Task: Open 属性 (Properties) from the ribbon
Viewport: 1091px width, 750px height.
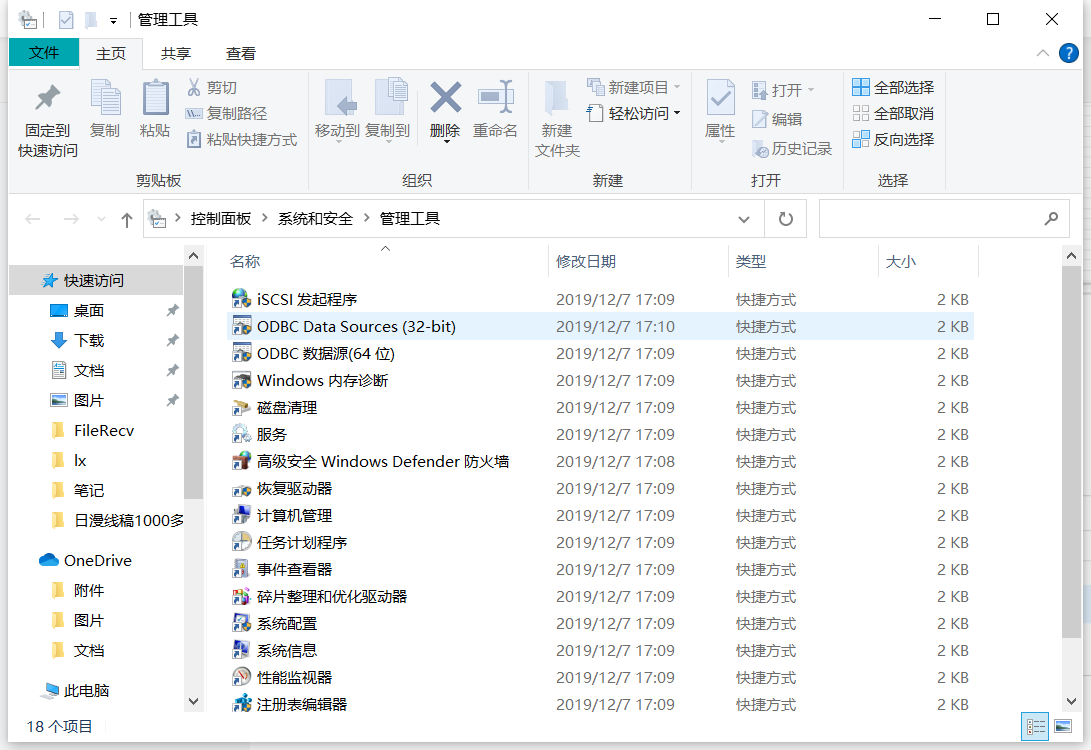Action: pyautogui.click(x=720, y=110)
